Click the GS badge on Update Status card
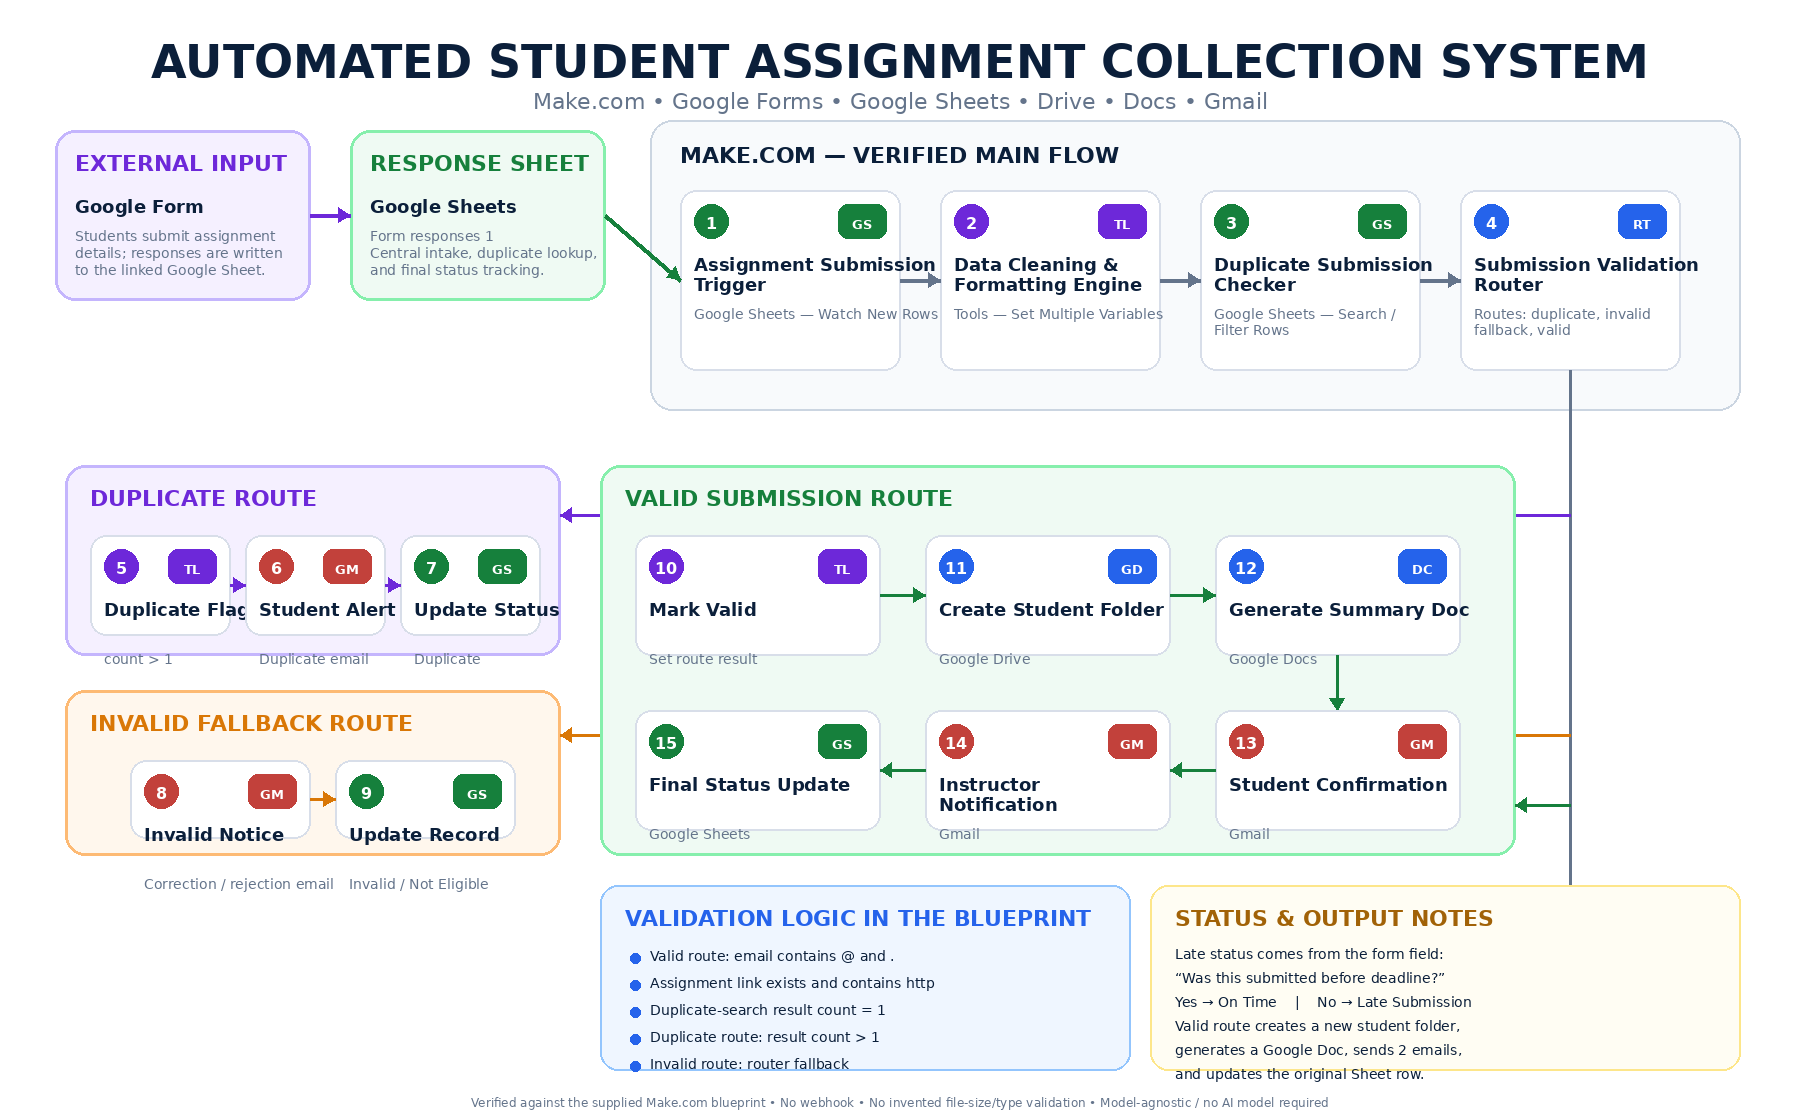This screenshot has width=1800, height=1120. pyautogui.click(x=502, y=567)
